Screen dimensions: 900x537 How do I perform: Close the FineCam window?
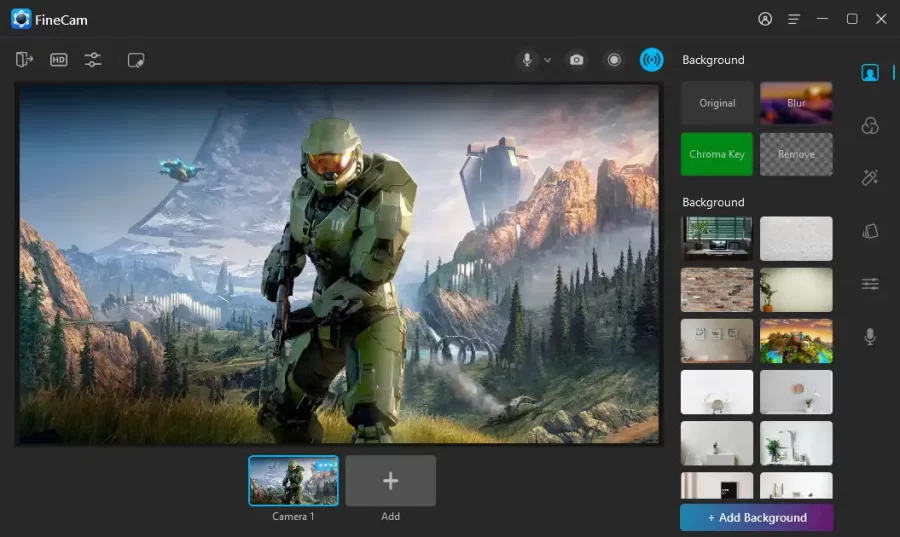coord(881,19)
